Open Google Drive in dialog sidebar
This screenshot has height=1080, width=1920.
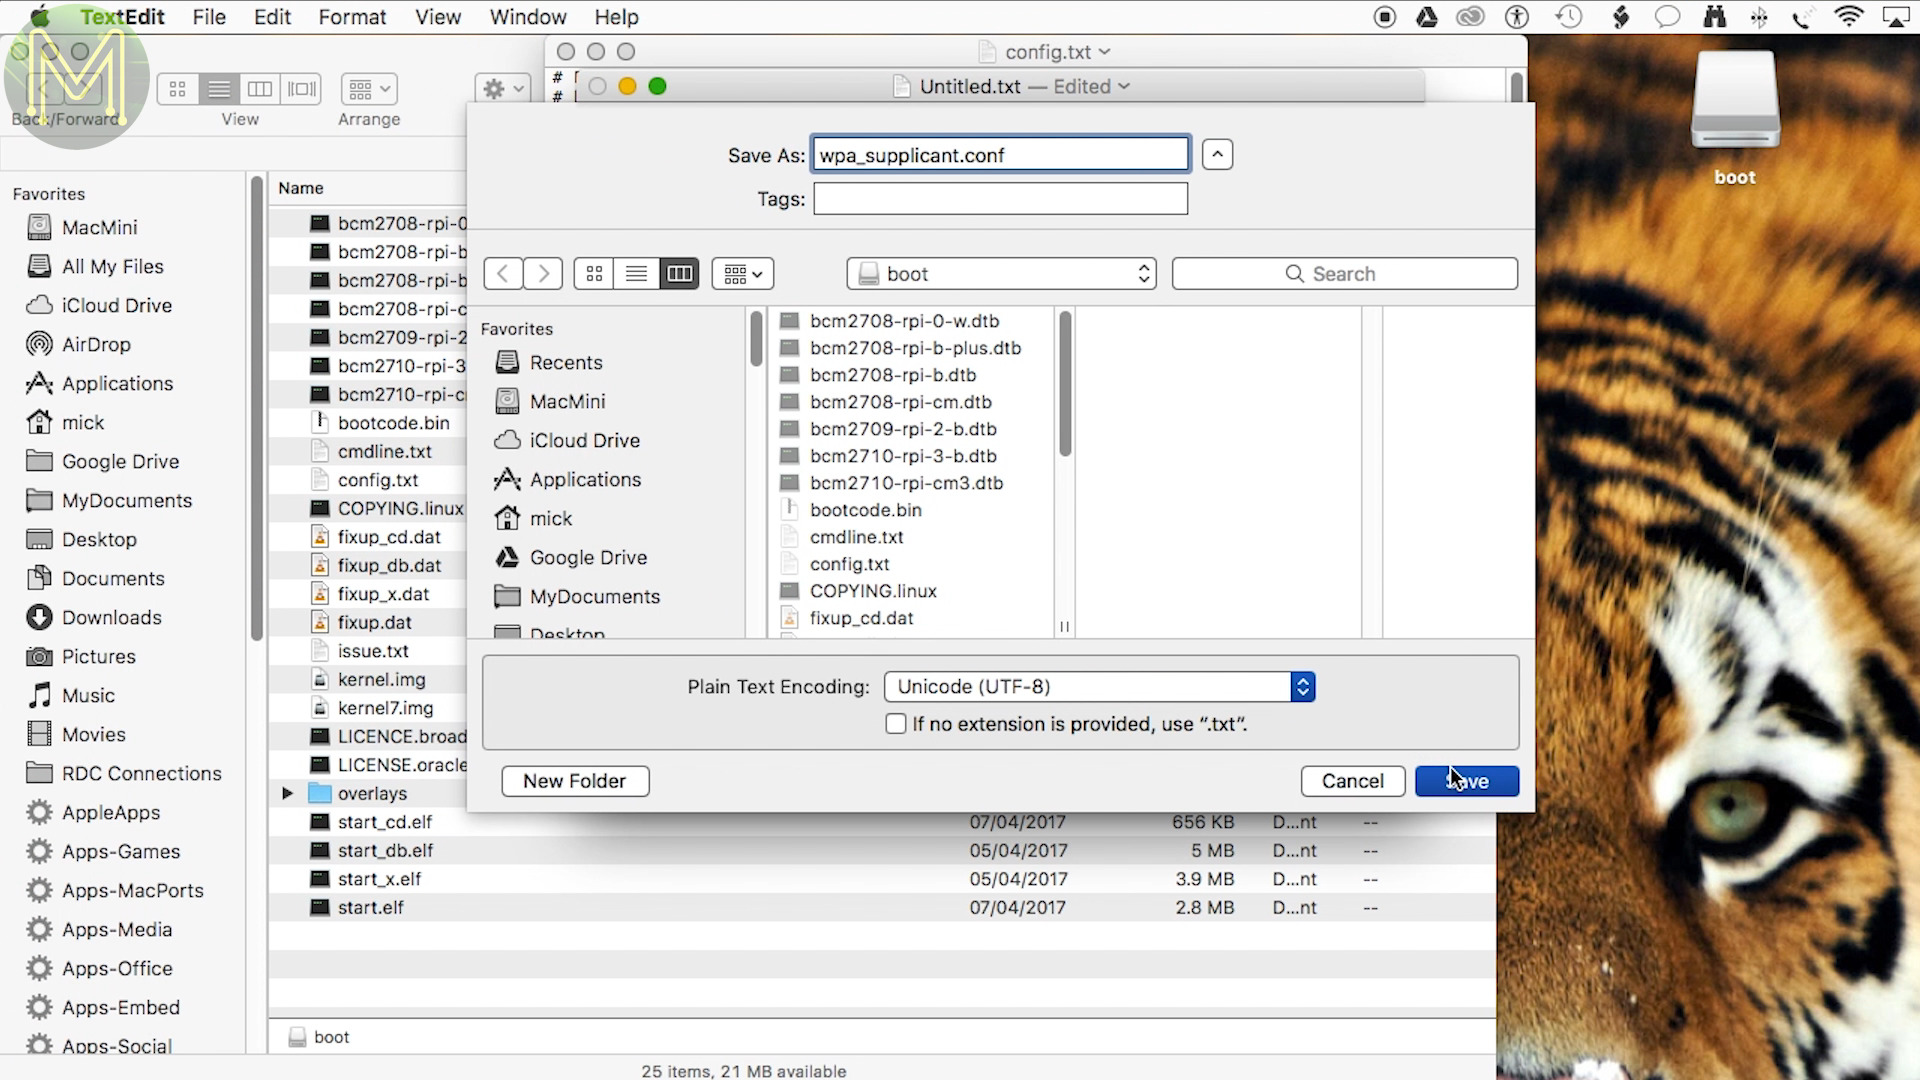point(588,558)
